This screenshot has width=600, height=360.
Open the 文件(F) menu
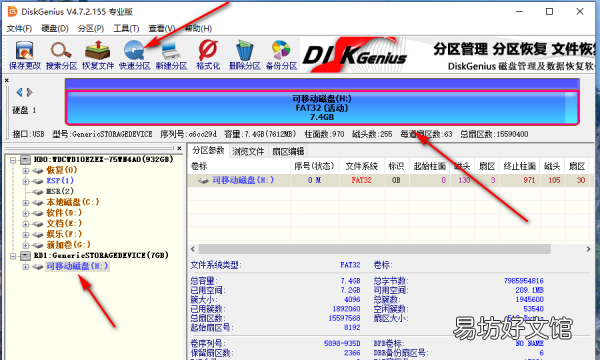click(19, 28)
